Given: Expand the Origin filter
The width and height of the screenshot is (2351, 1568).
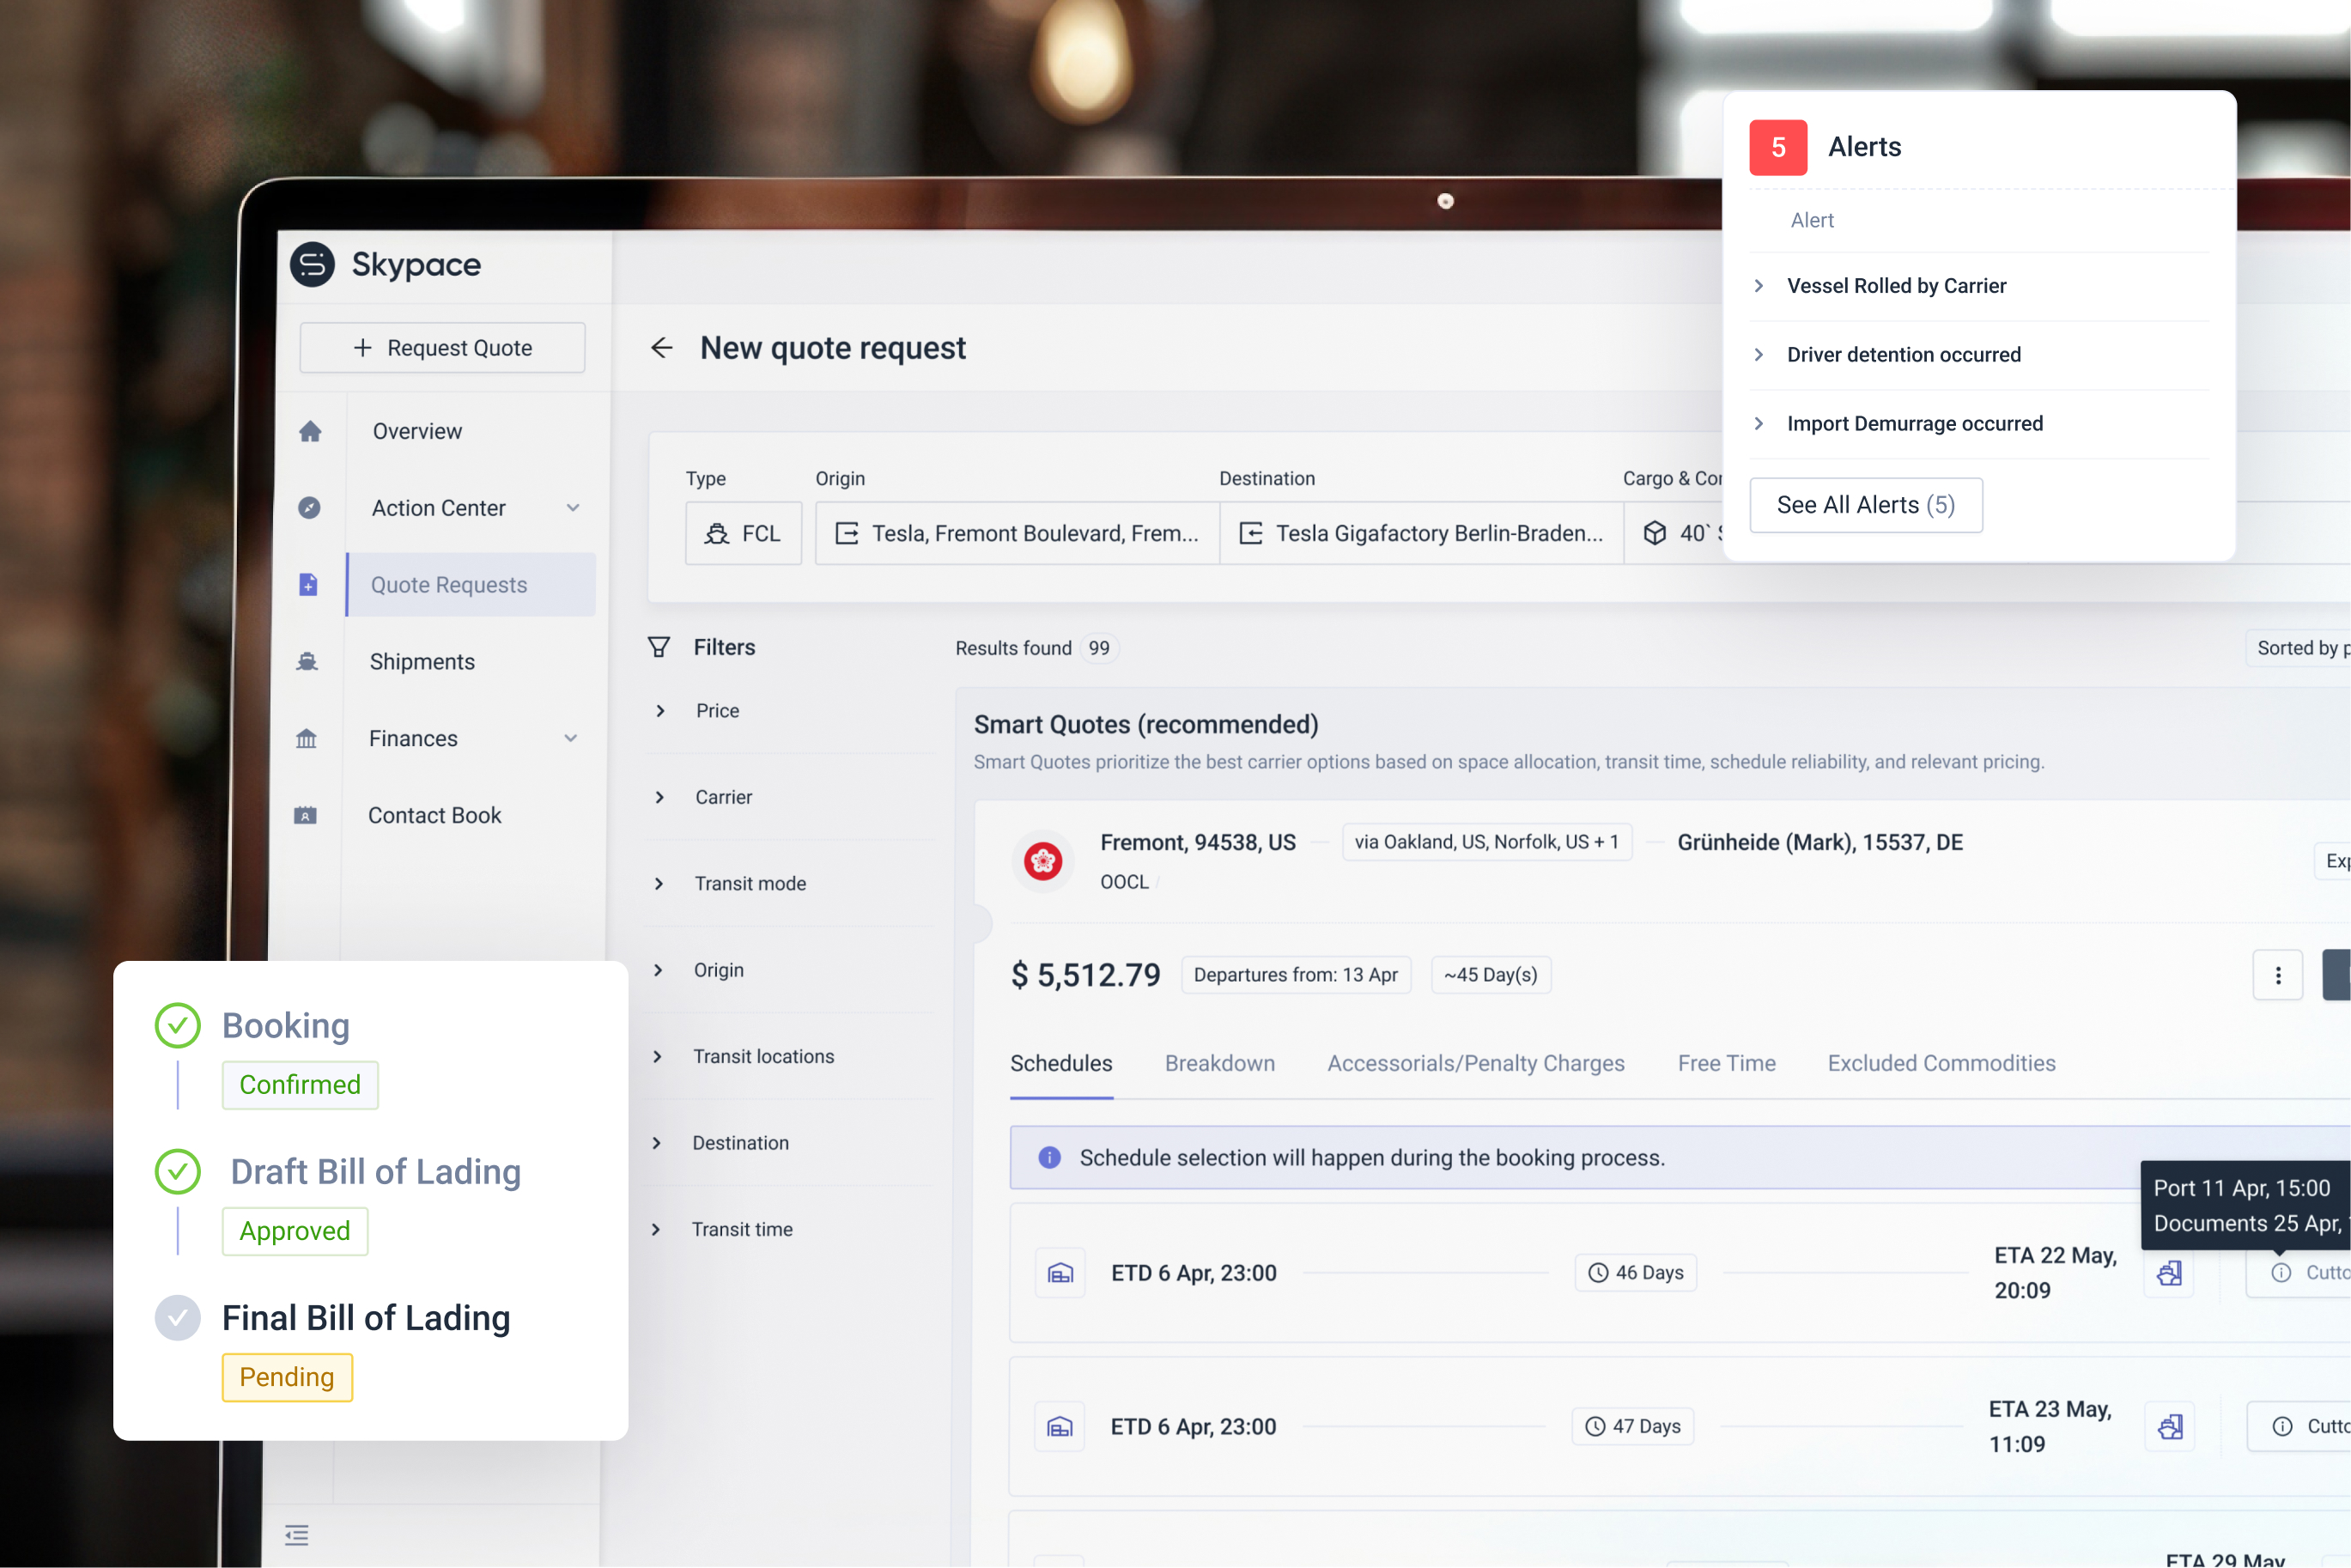Looking at the screenshot, I should point(657,970).
